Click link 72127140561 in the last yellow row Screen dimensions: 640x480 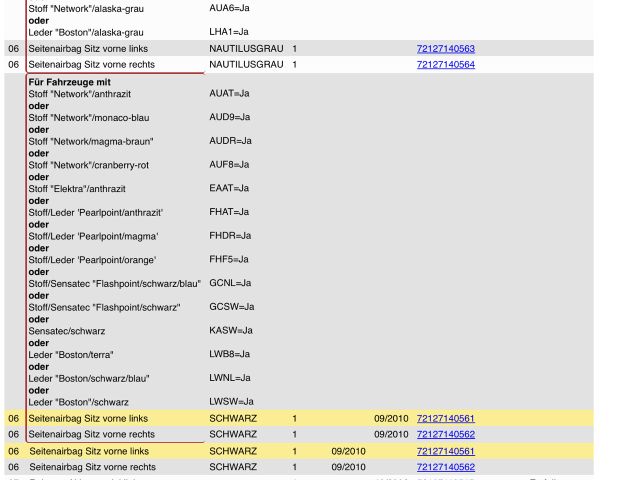(x=445, y=451)
